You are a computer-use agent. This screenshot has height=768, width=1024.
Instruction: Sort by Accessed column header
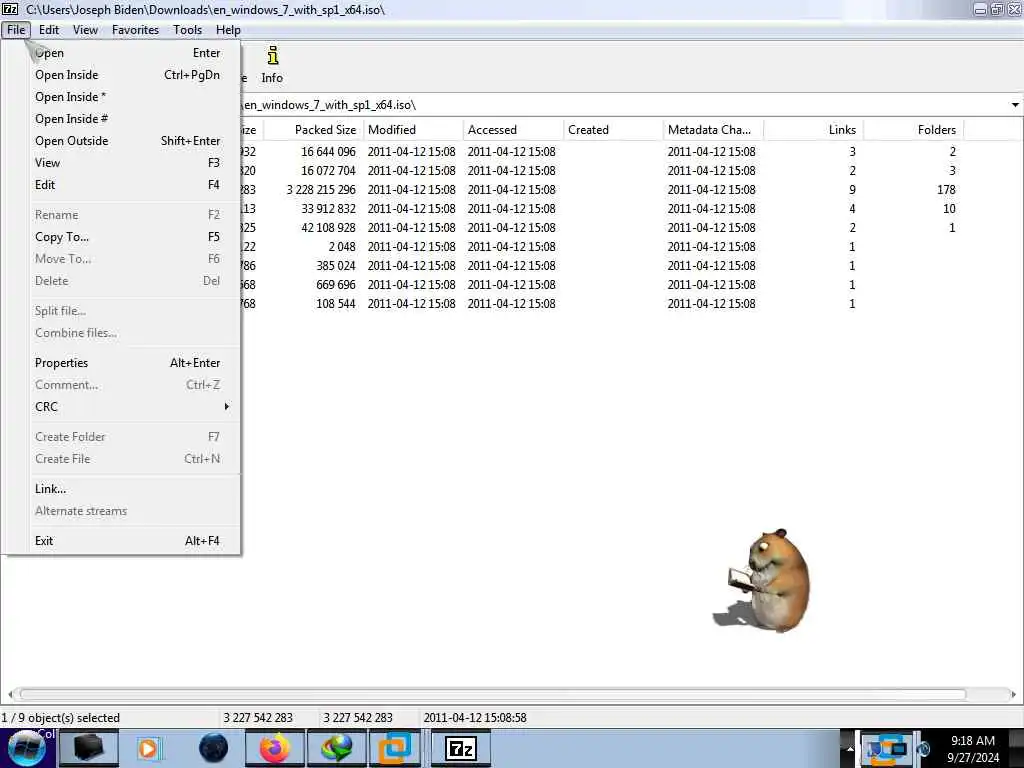(x=513, y=130)
